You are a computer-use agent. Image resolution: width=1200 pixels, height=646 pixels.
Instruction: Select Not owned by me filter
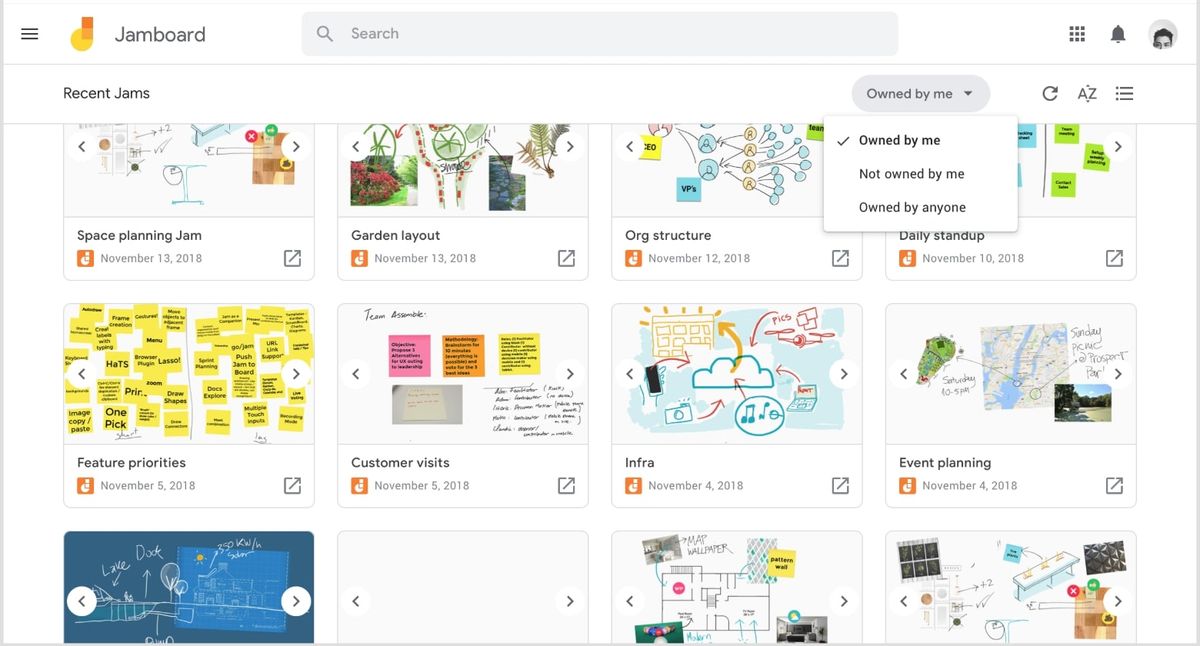coord(911,173)
